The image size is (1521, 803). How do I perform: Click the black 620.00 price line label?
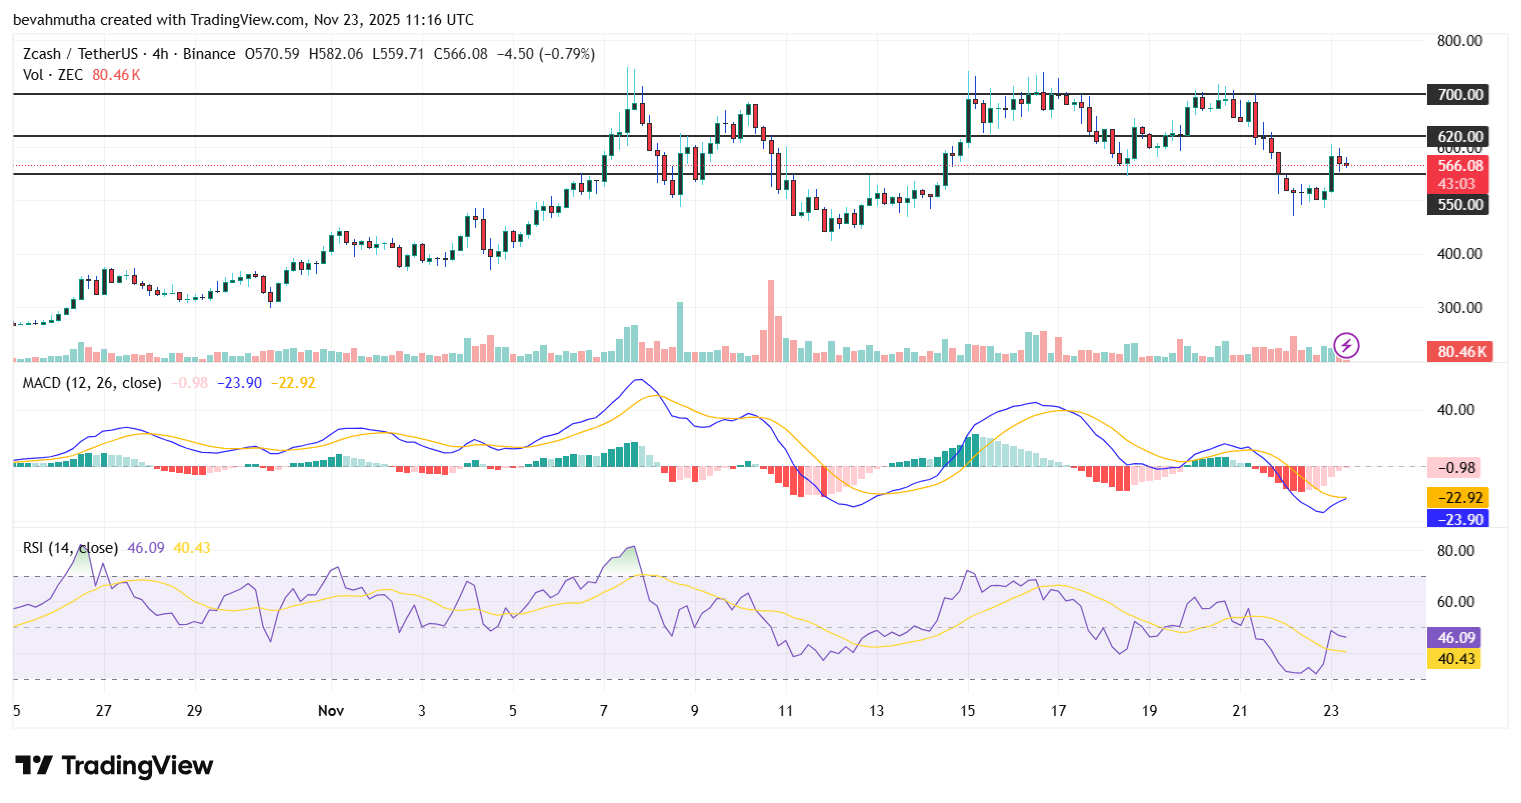tap(1459, 136)
